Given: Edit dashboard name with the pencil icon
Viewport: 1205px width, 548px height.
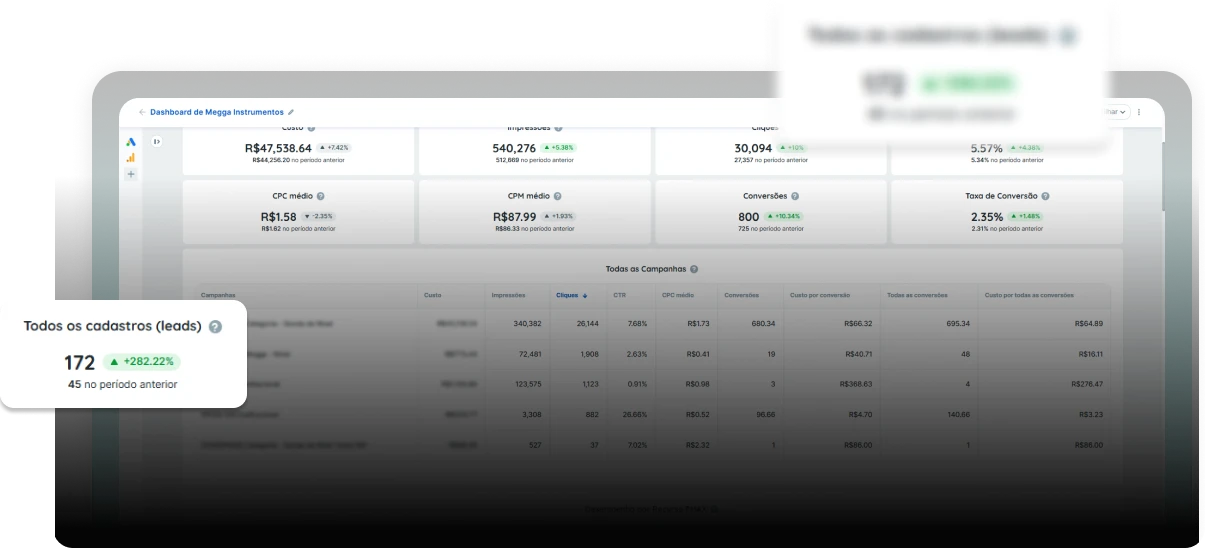Looking at the screenshot, I should (291, 112).
